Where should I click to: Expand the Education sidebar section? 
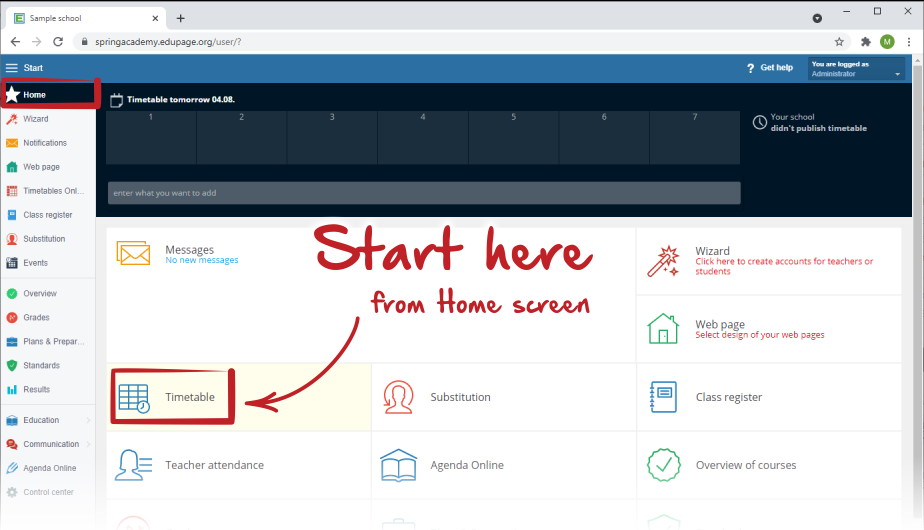point(47,420)
